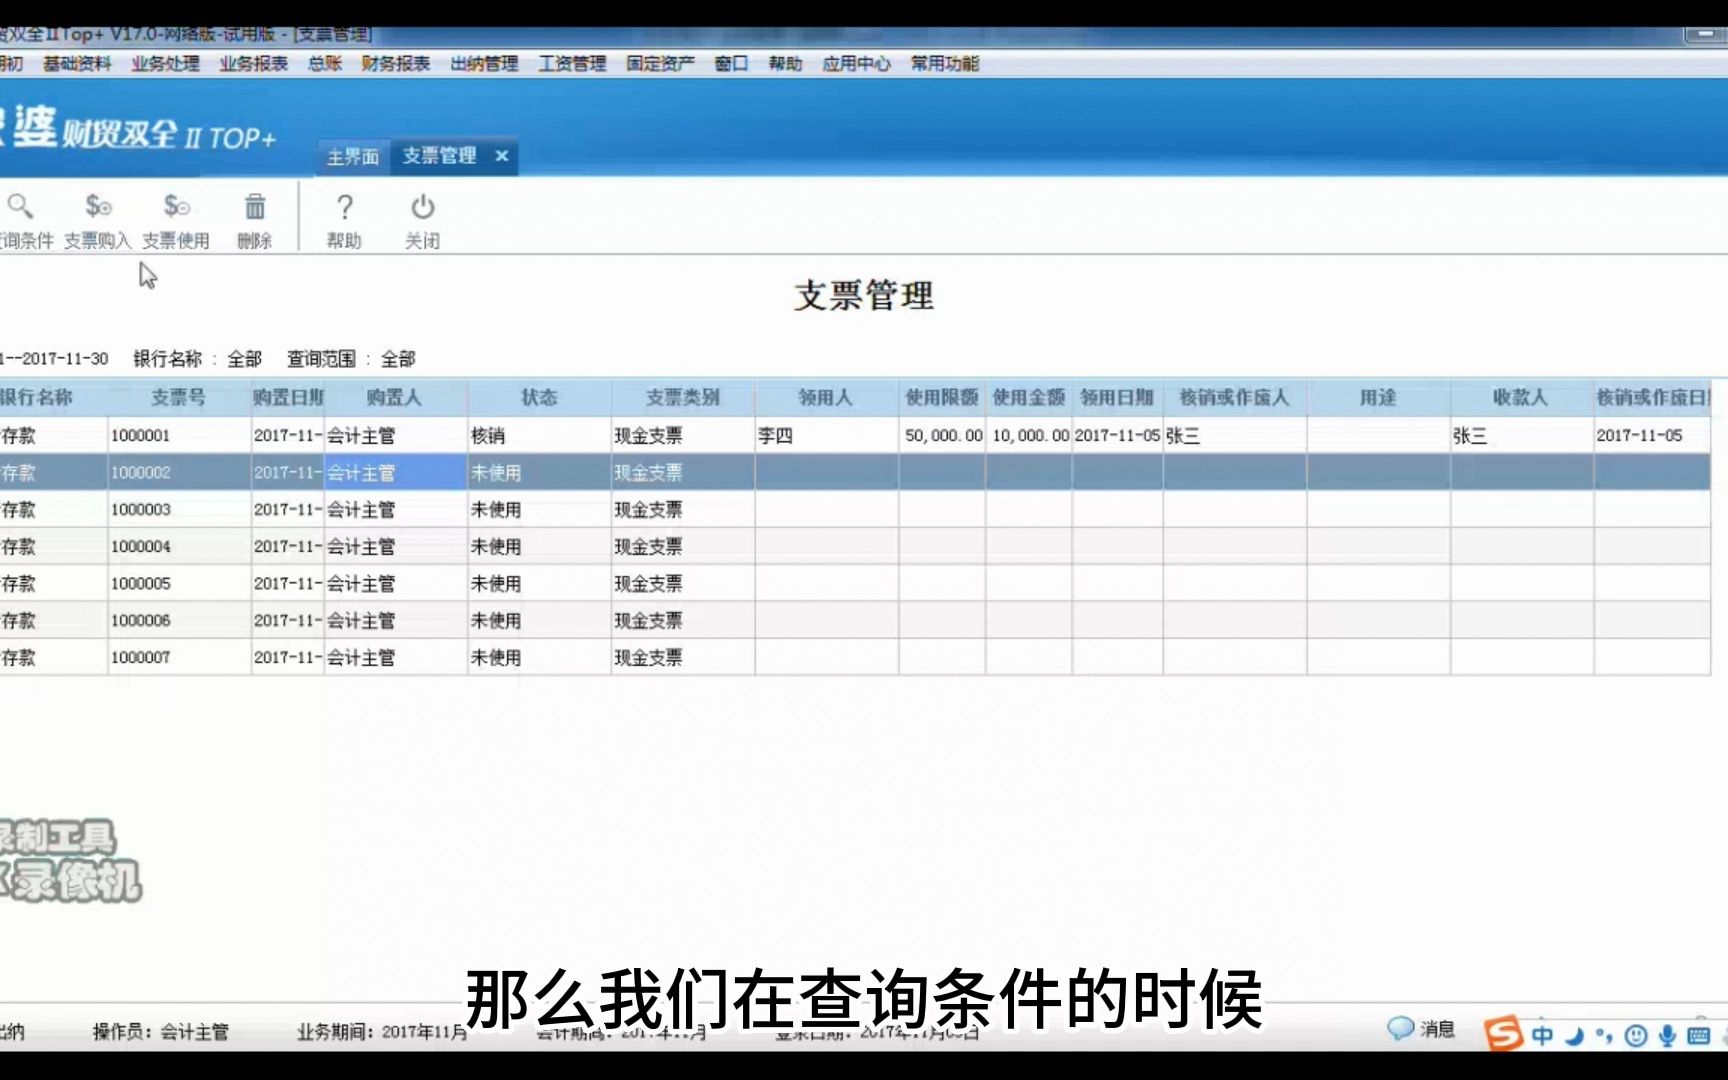Open the 出纳管理 menu
1728x1080 pixels.
coord(482,62)
